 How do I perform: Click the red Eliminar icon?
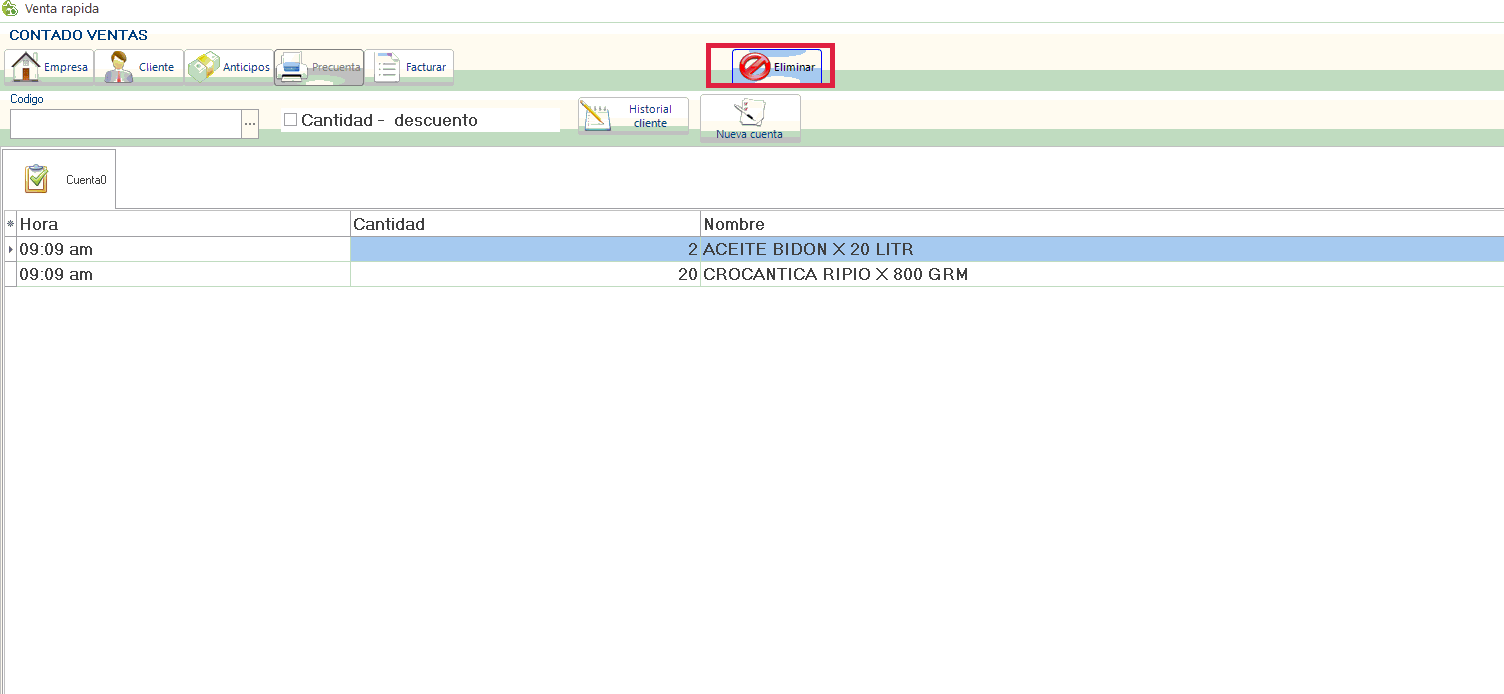[754, 67]
